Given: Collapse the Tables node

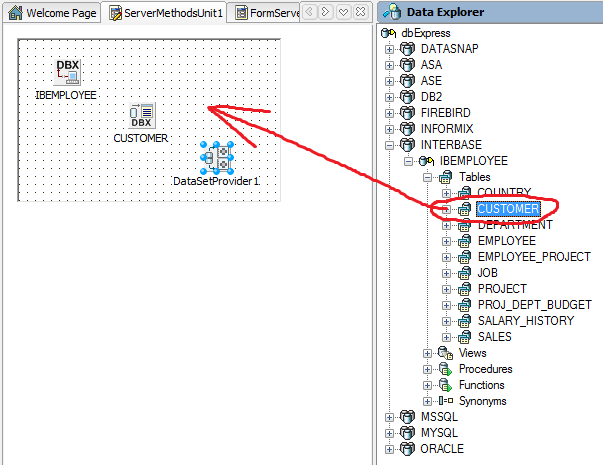Looking at the screenshot, I should pyautogui.click(x=427, y=178).
